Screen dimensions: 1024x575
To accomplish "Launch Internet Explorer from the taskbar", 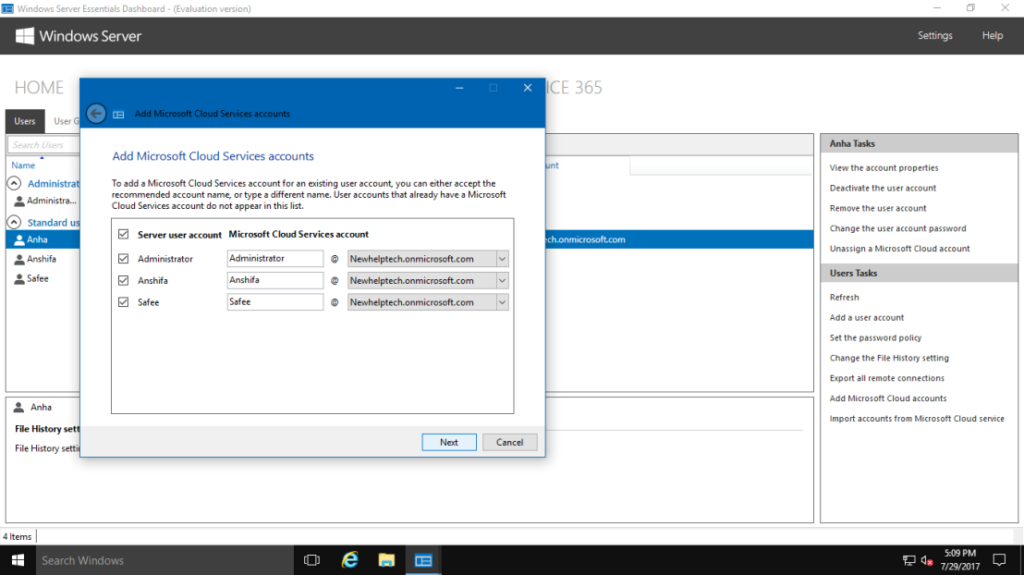I will tap(350, 560).
